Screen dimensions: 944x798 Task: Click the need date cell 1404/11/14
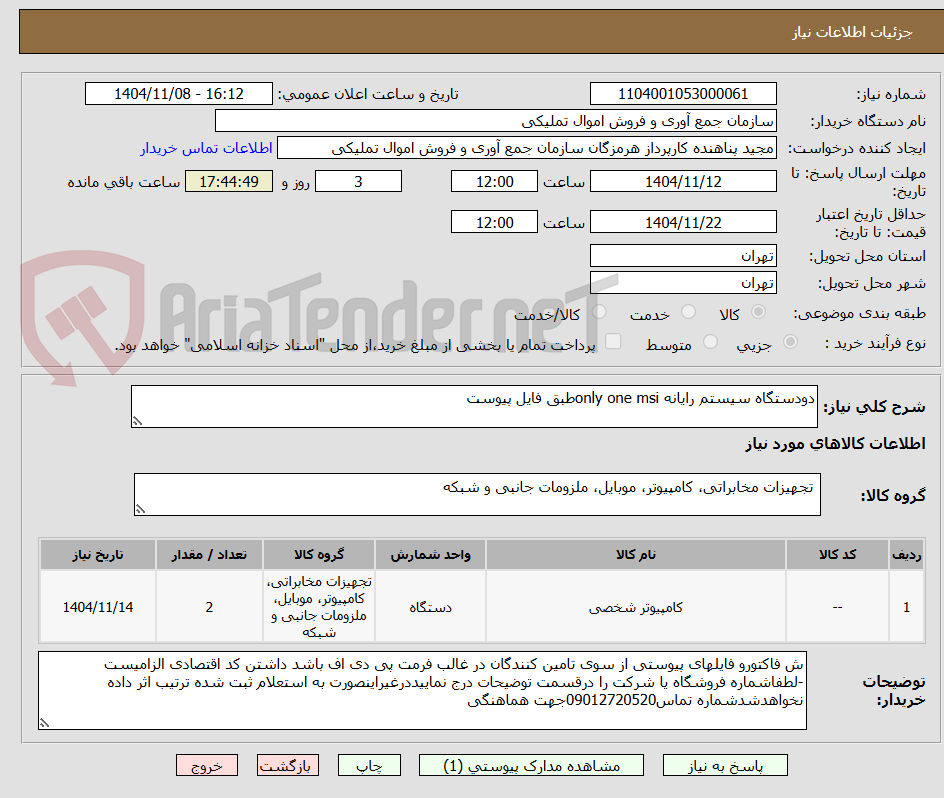98,607
